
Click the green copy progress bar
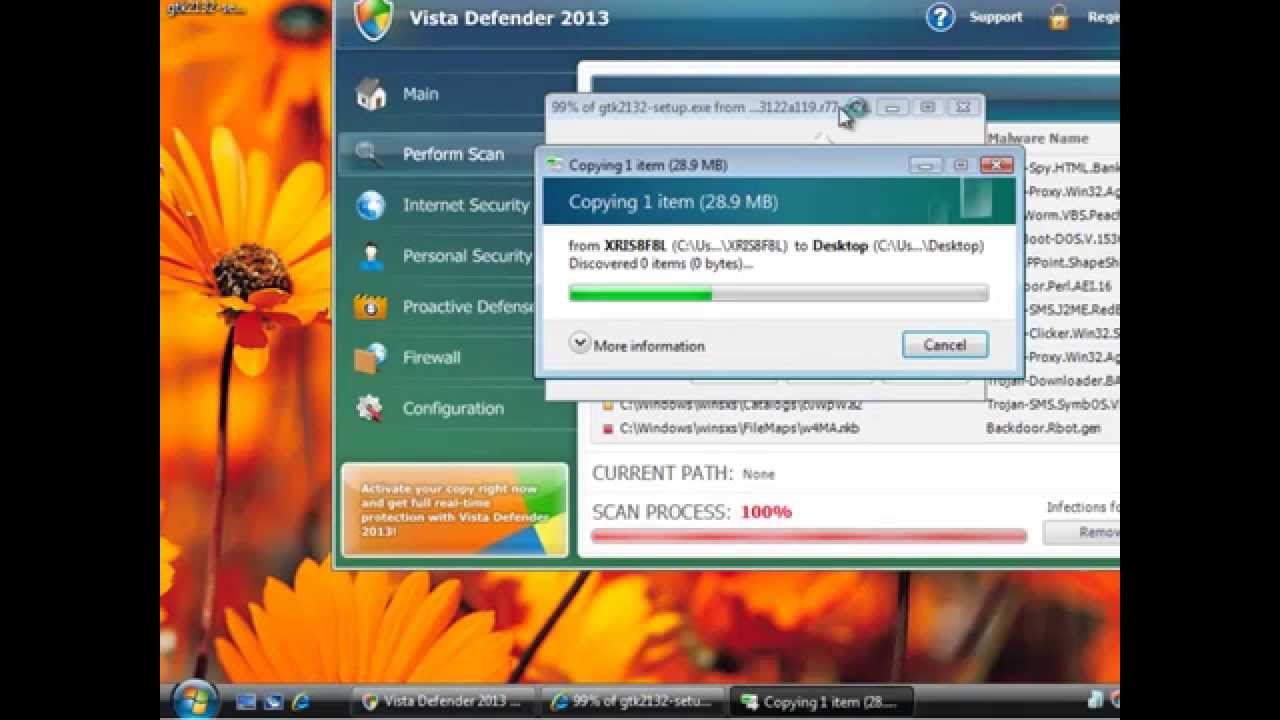pos(778,293)
